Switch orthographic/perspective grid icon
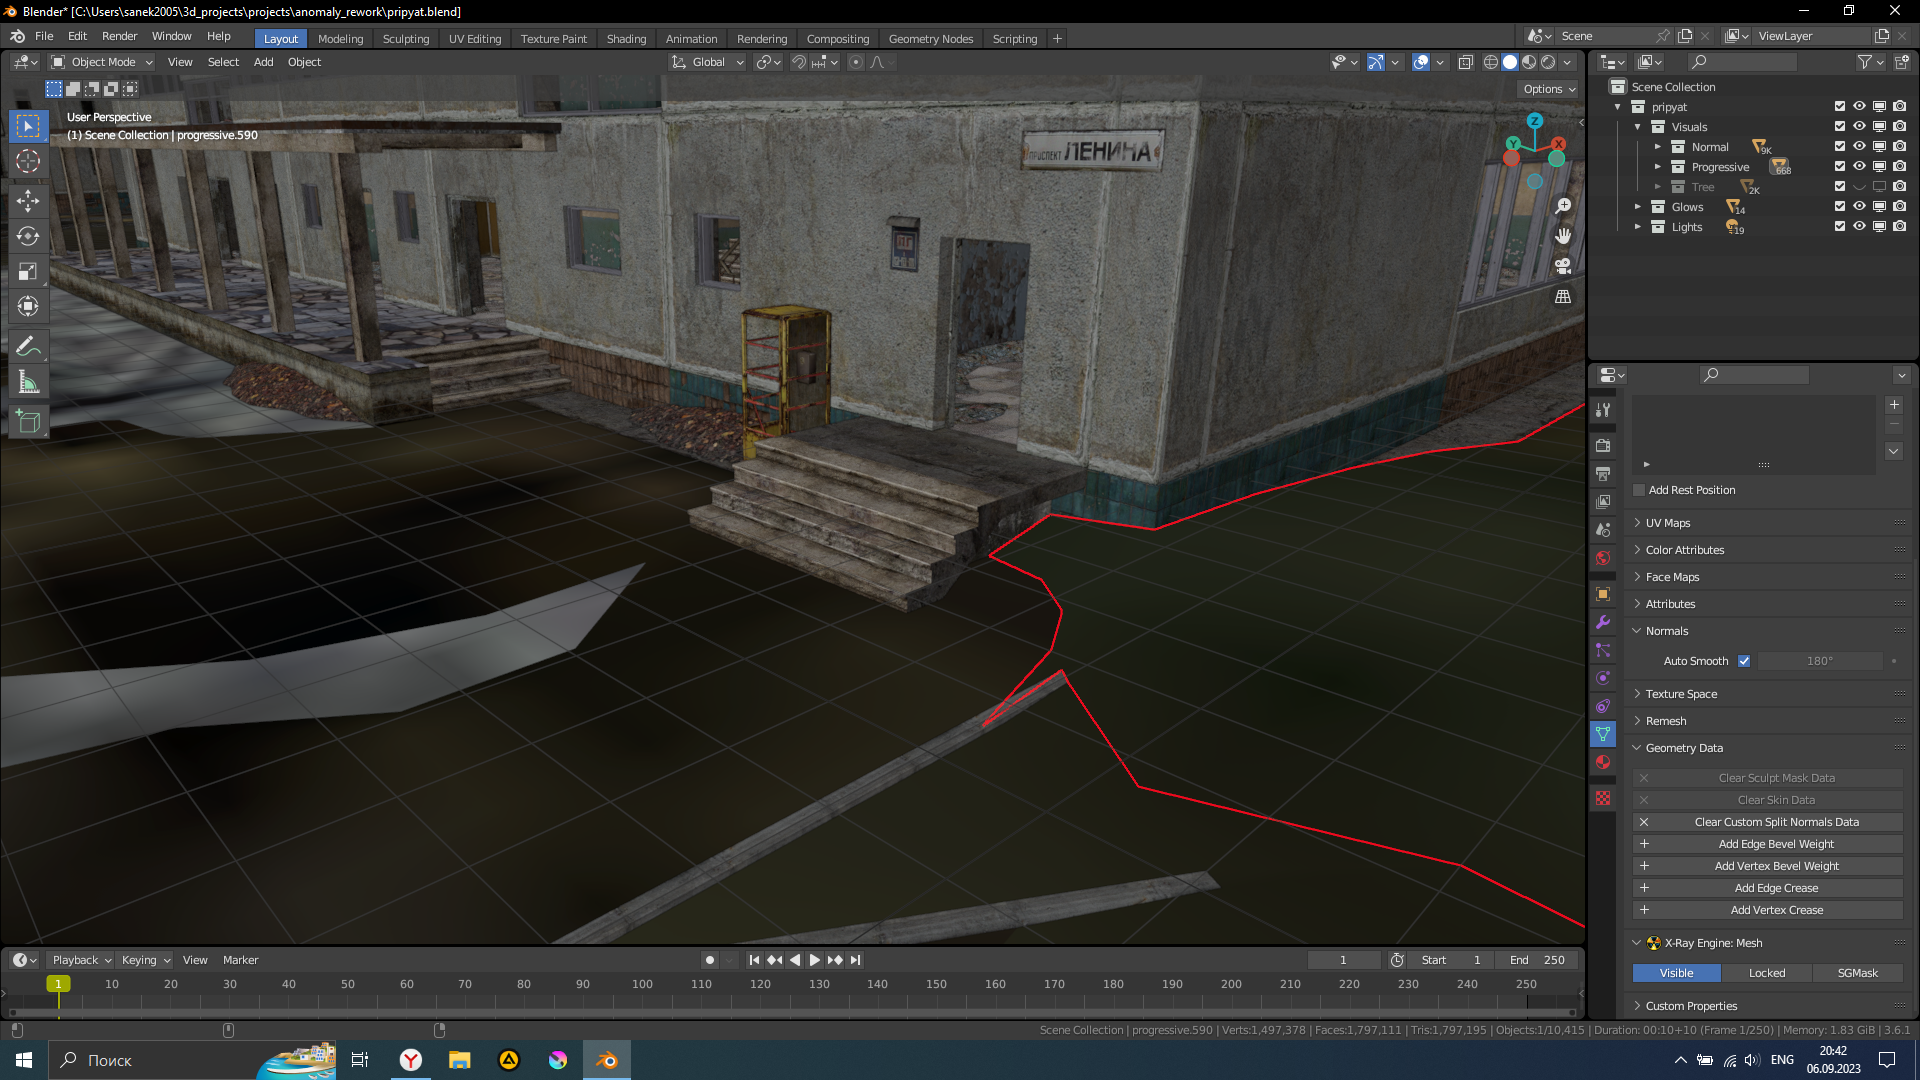The width and height of the screenshot is (1920, 1080). point(1563,297)
